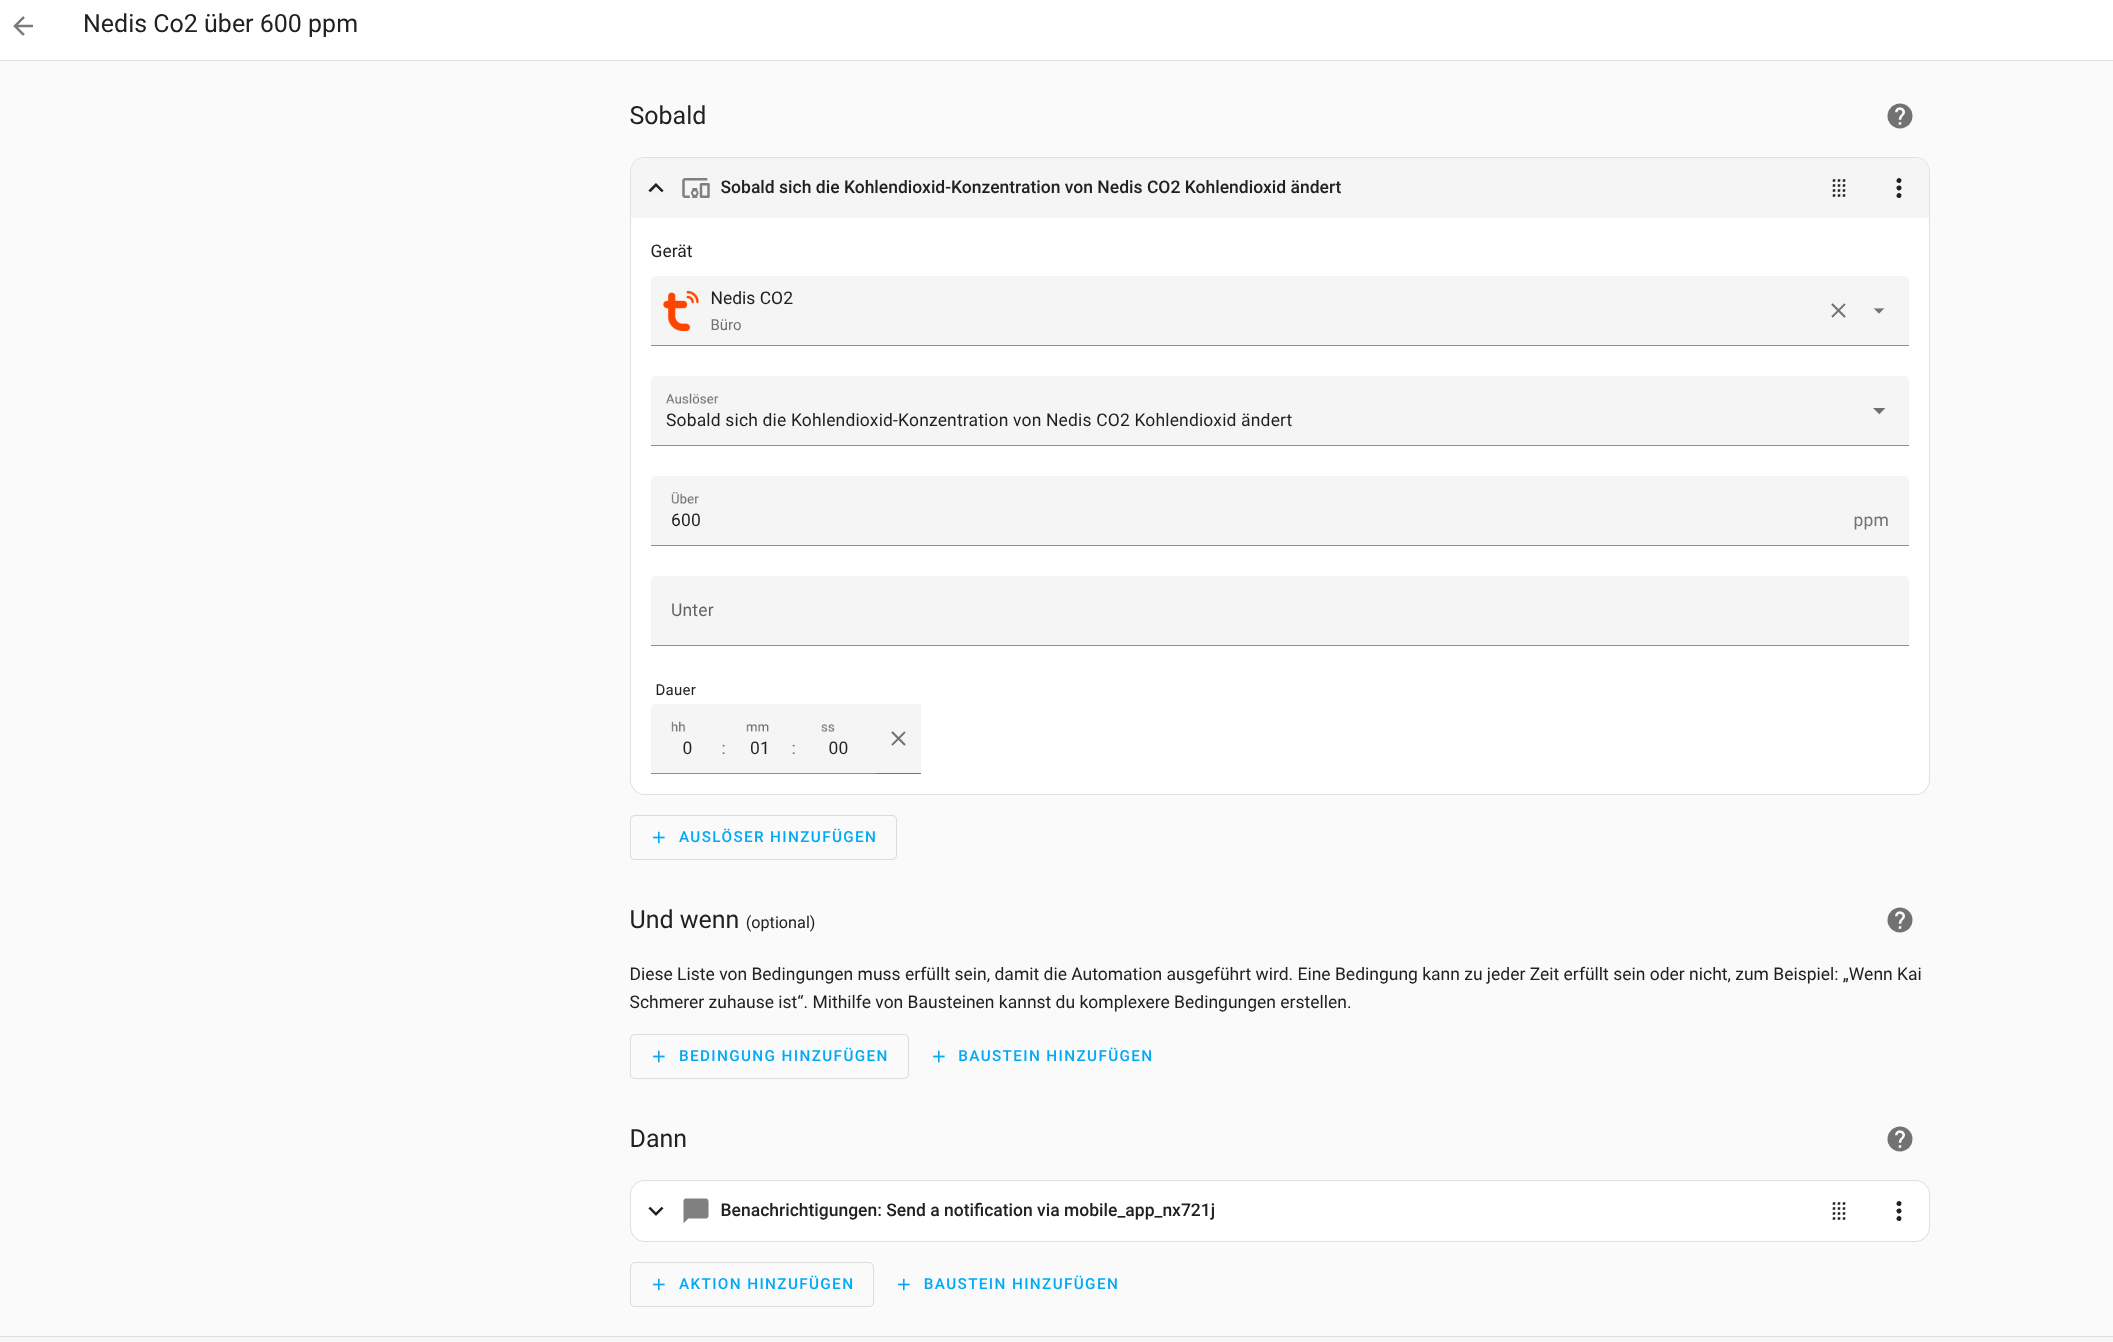Open the Gerät device dropdown
This screenshot has height=1342, width=2113.
coord(1879,311)
